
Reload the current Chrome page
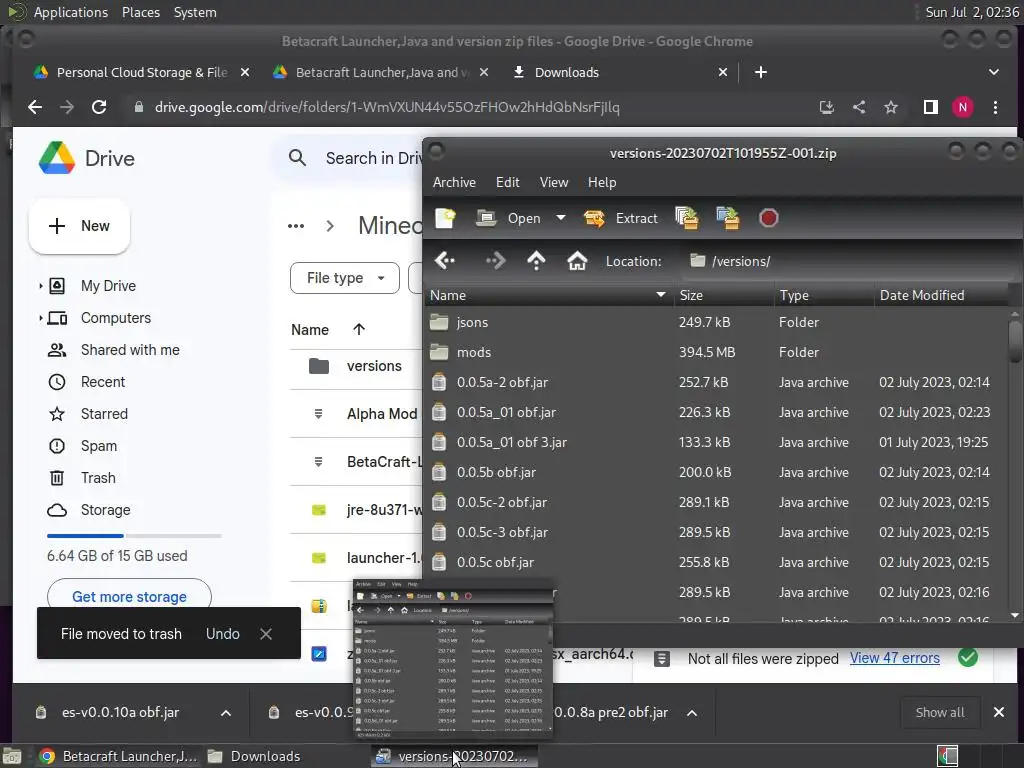pyautogui.click(x=99, y=107)
